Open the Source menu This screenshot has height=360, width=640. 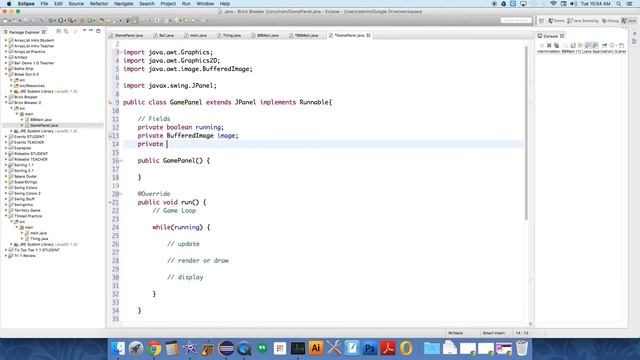click(76, 4)
